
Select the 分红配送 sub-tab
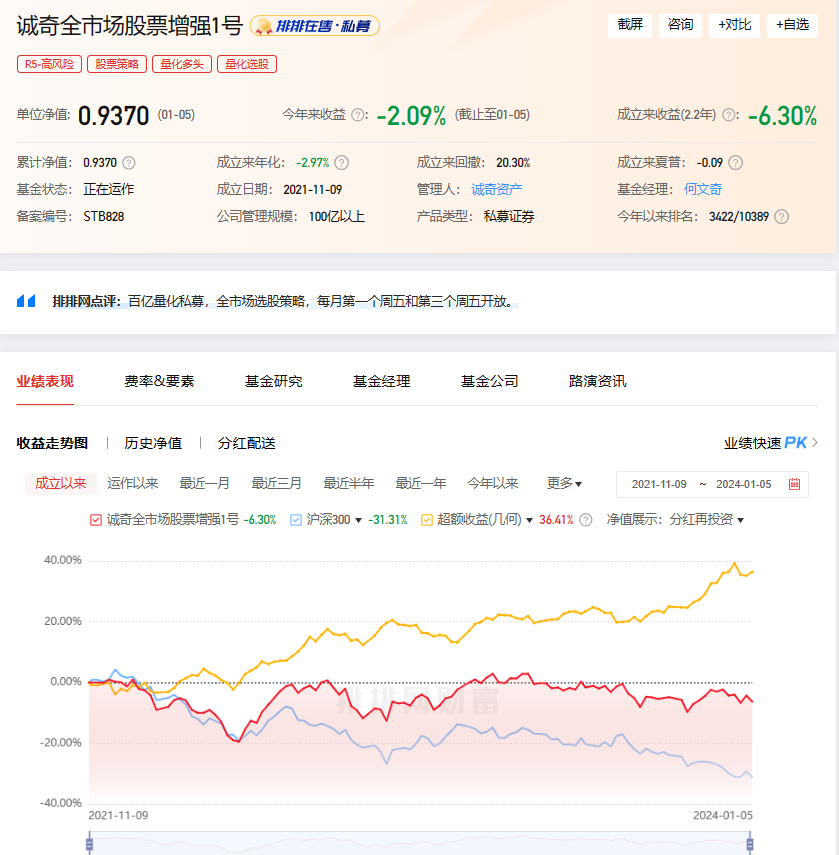point(246,443)
